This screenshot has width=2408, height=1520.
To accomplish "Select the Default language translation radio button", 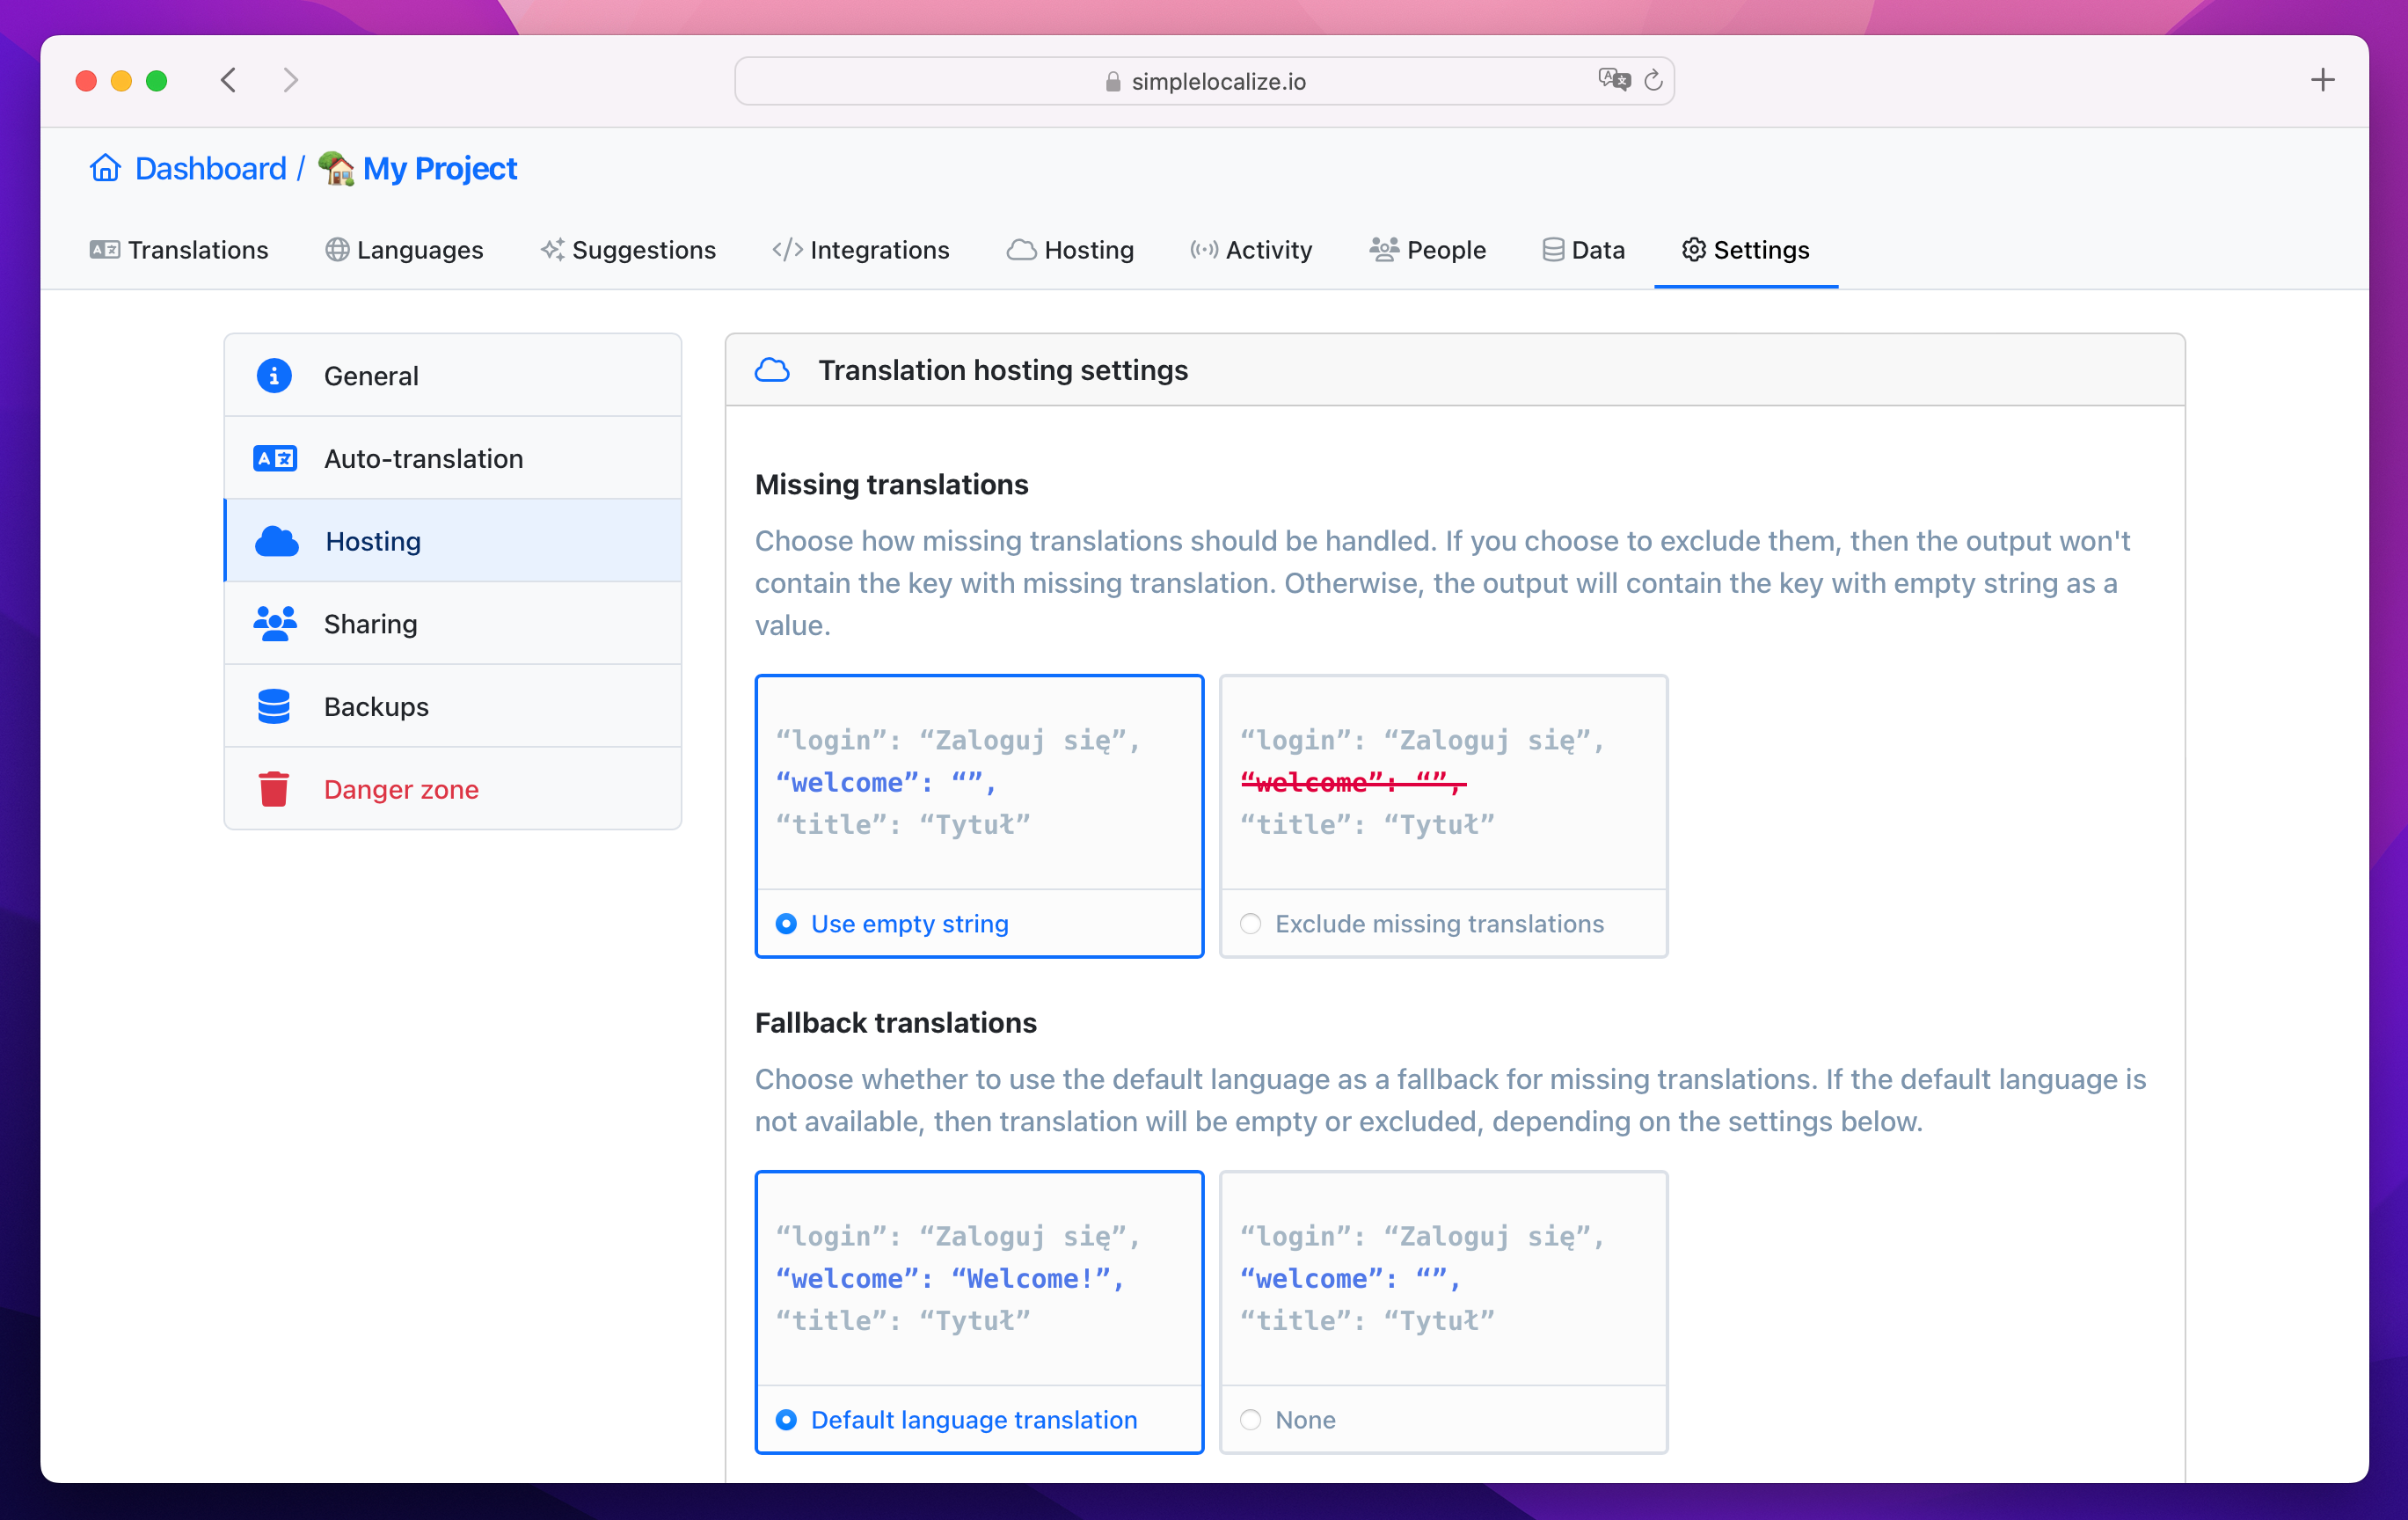I will coord(786,1420).
